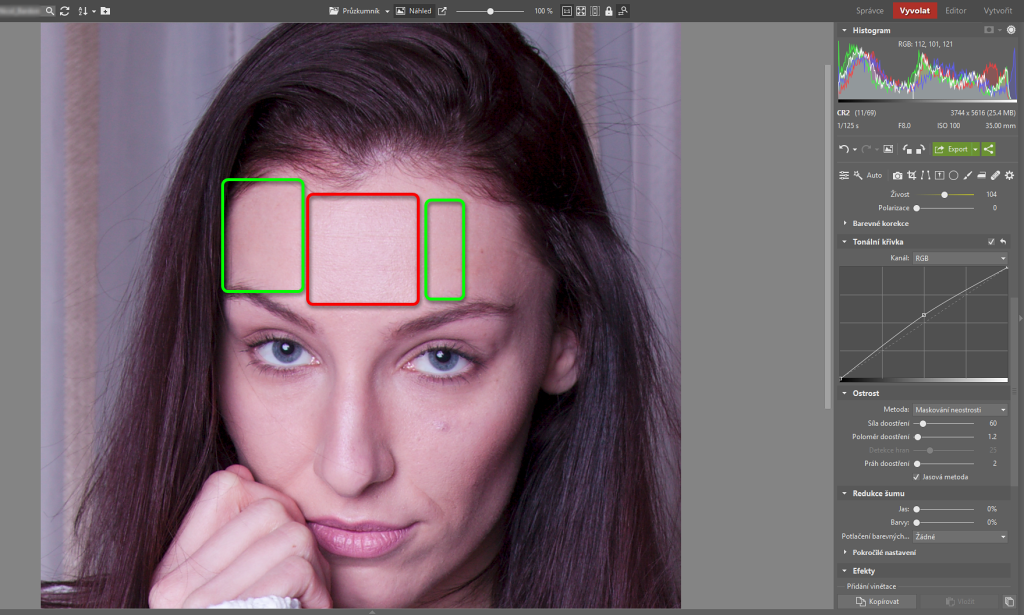
Task: Click the Auto enhancement button
Action: click(874, 175)
